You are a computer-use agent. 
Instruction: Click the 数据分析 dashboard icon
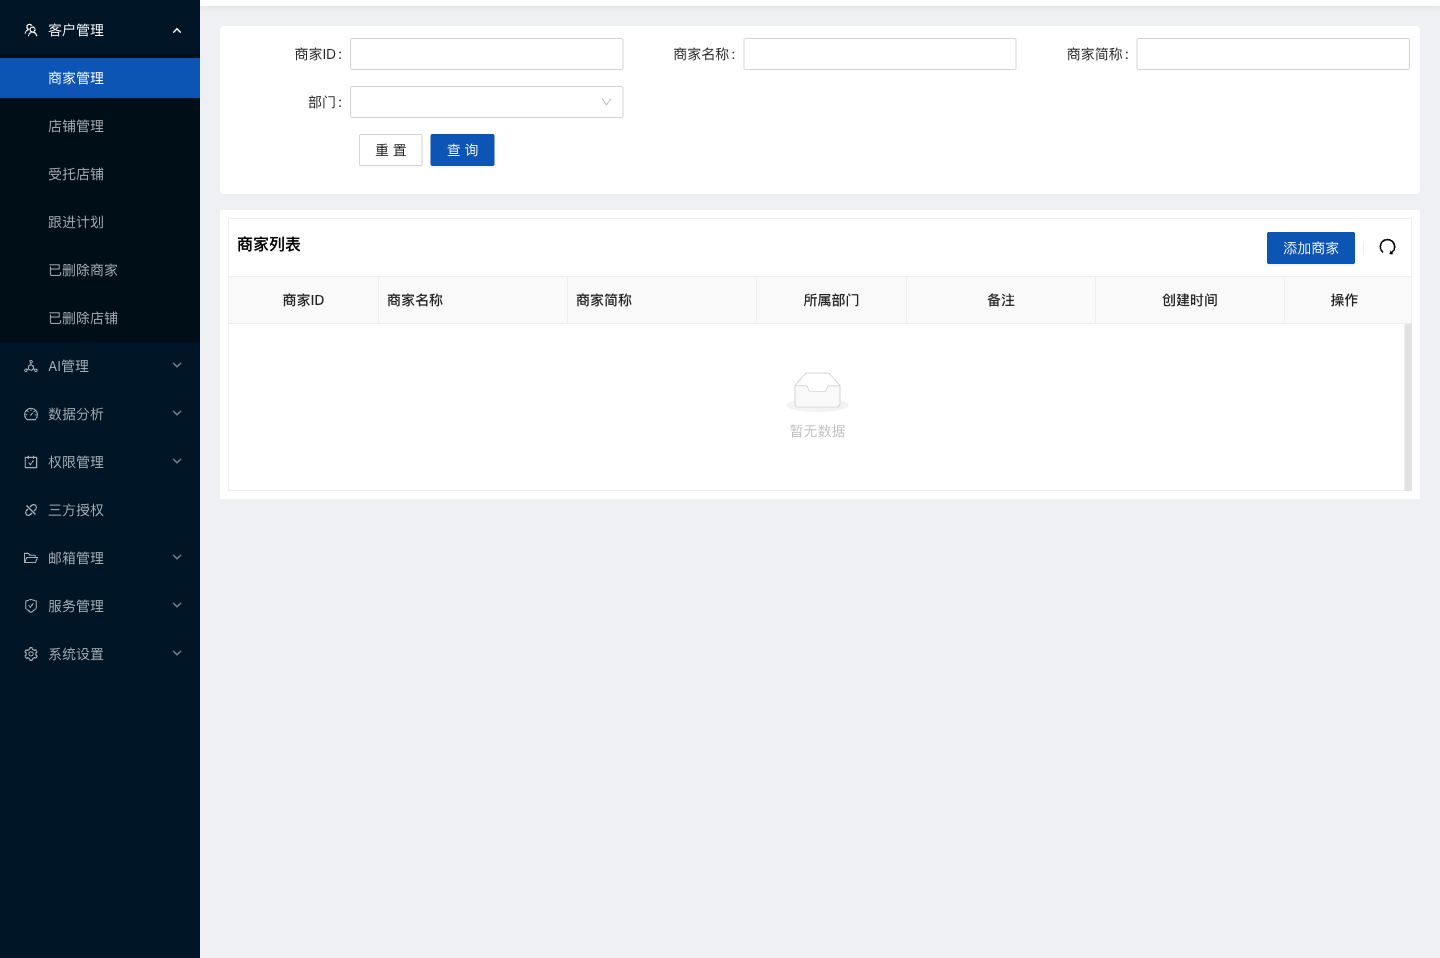31,414
